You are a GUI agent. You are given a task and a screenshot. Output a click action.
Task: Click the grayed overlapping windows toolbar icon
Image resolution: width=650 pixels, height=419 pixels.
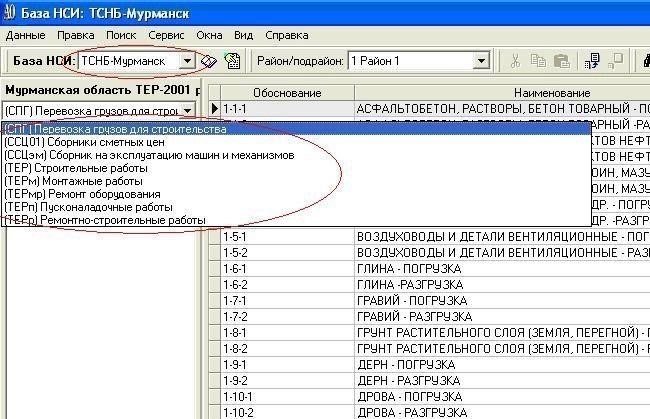click(616, 61)
